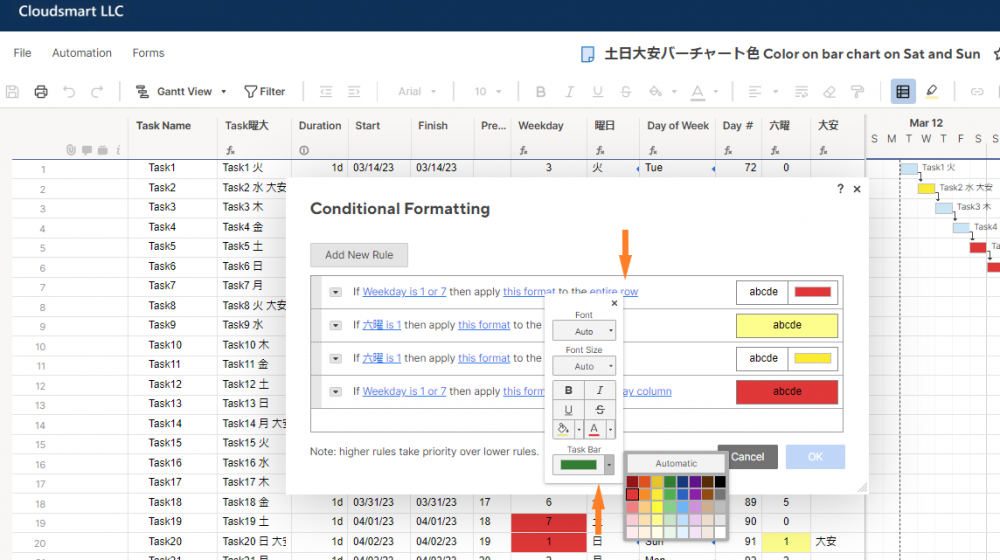Image resolution: width=1000 pixels, height=560 pixels.
Task: Click the fill color bucket icon in popup
Action: [x=563, y=430]
